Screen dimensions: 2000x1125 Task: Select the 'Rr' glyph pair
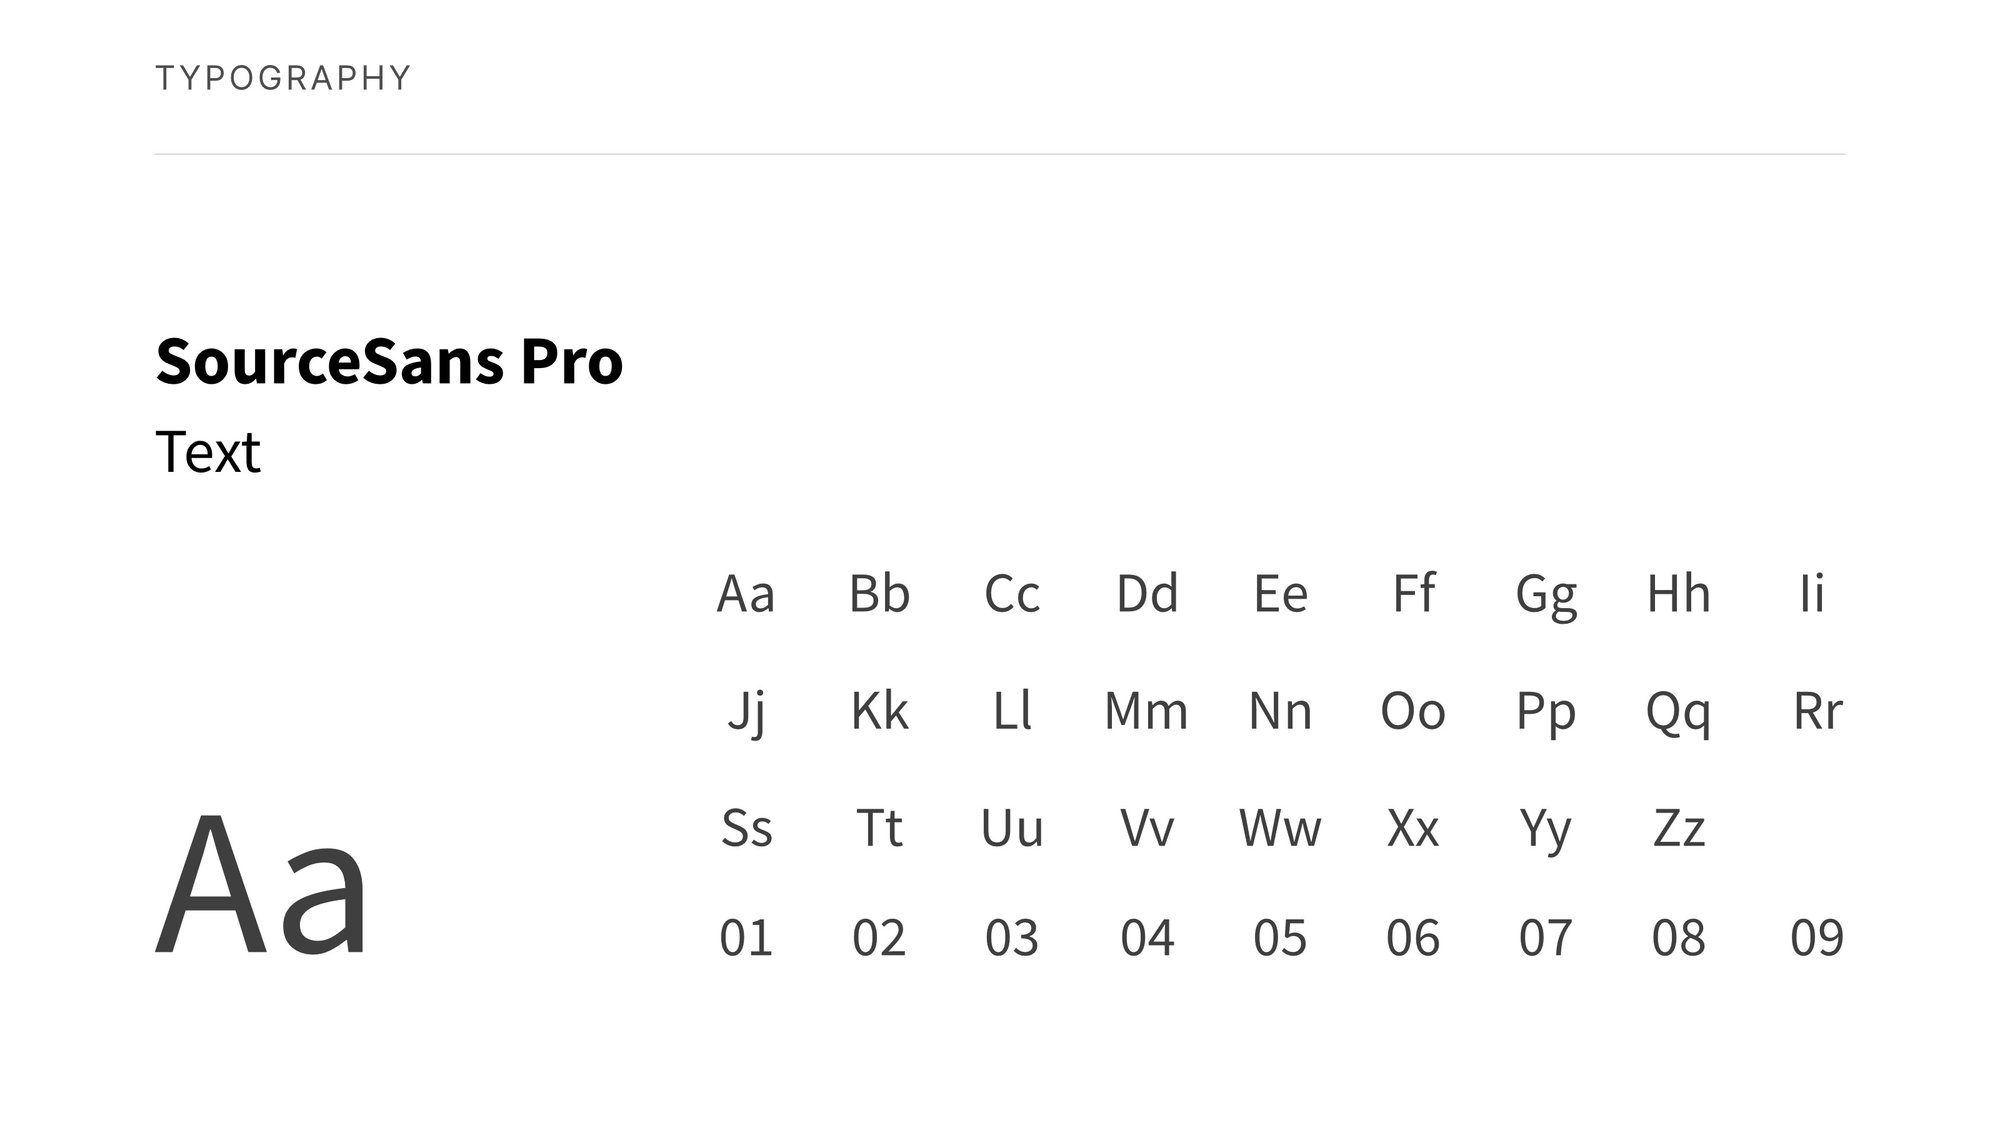(x=1817, y=711)
